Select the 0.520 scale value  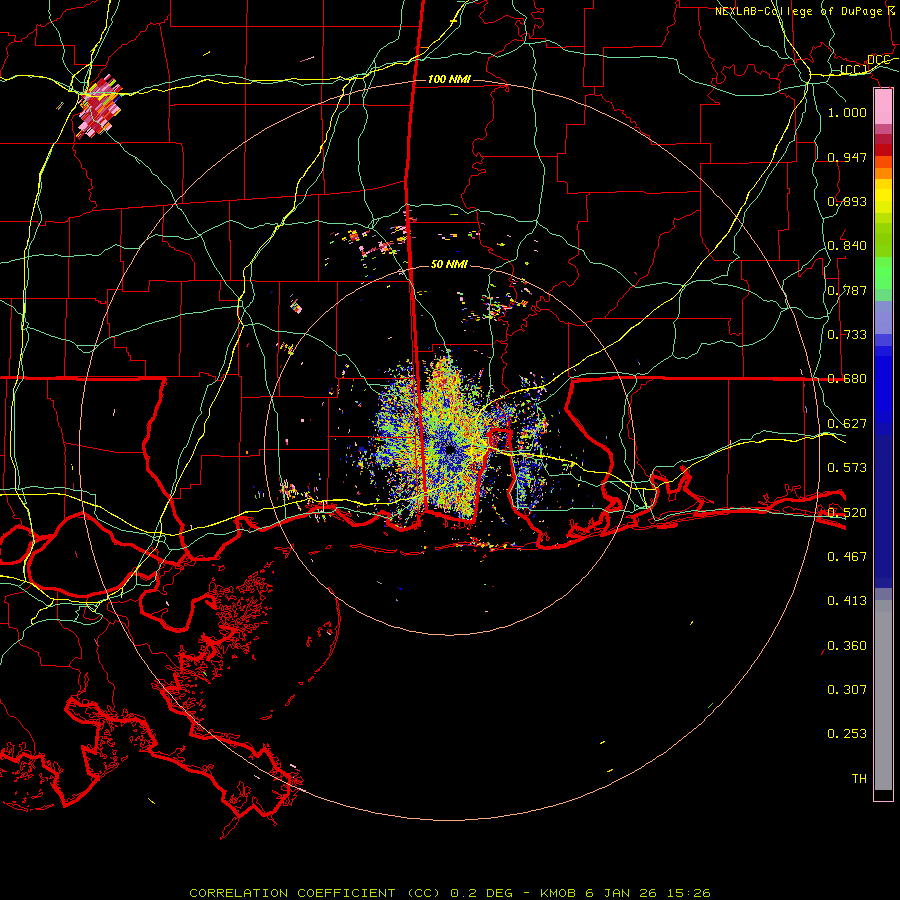[847, 513]
